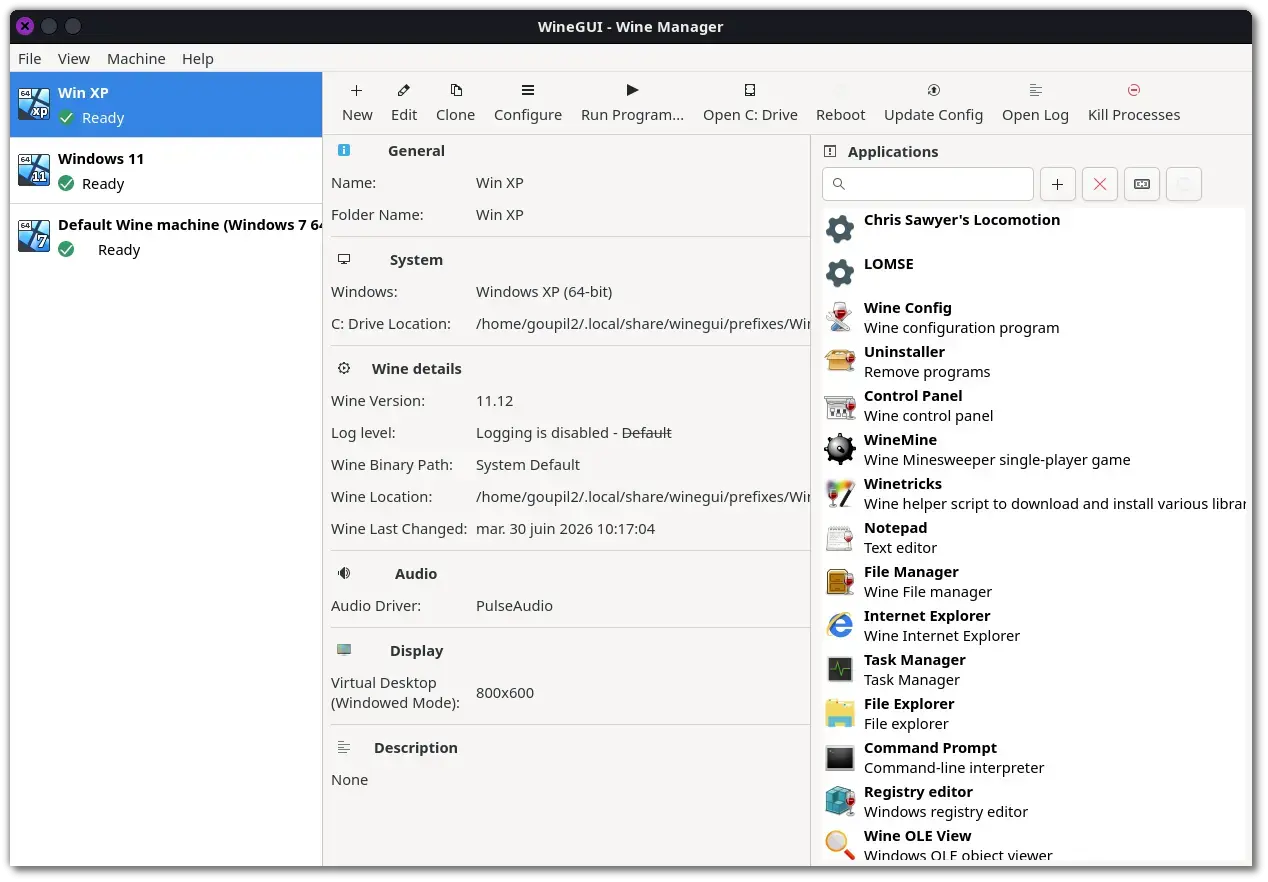The height and width of the screenshot is (882, 1268).
Task: Click the File Explorer folder icon
Action: [840, 713]
